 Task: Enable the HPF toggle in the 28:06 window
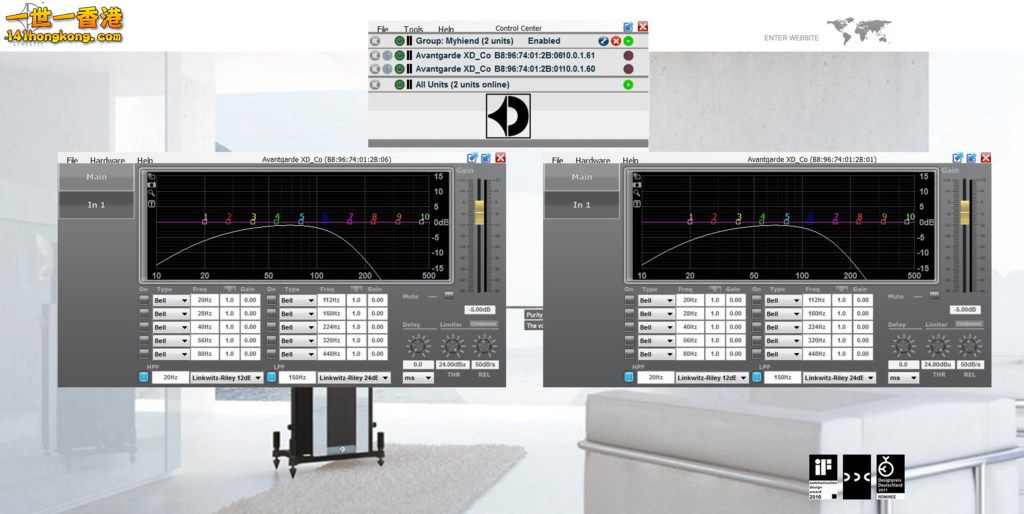tap(144, 377)
